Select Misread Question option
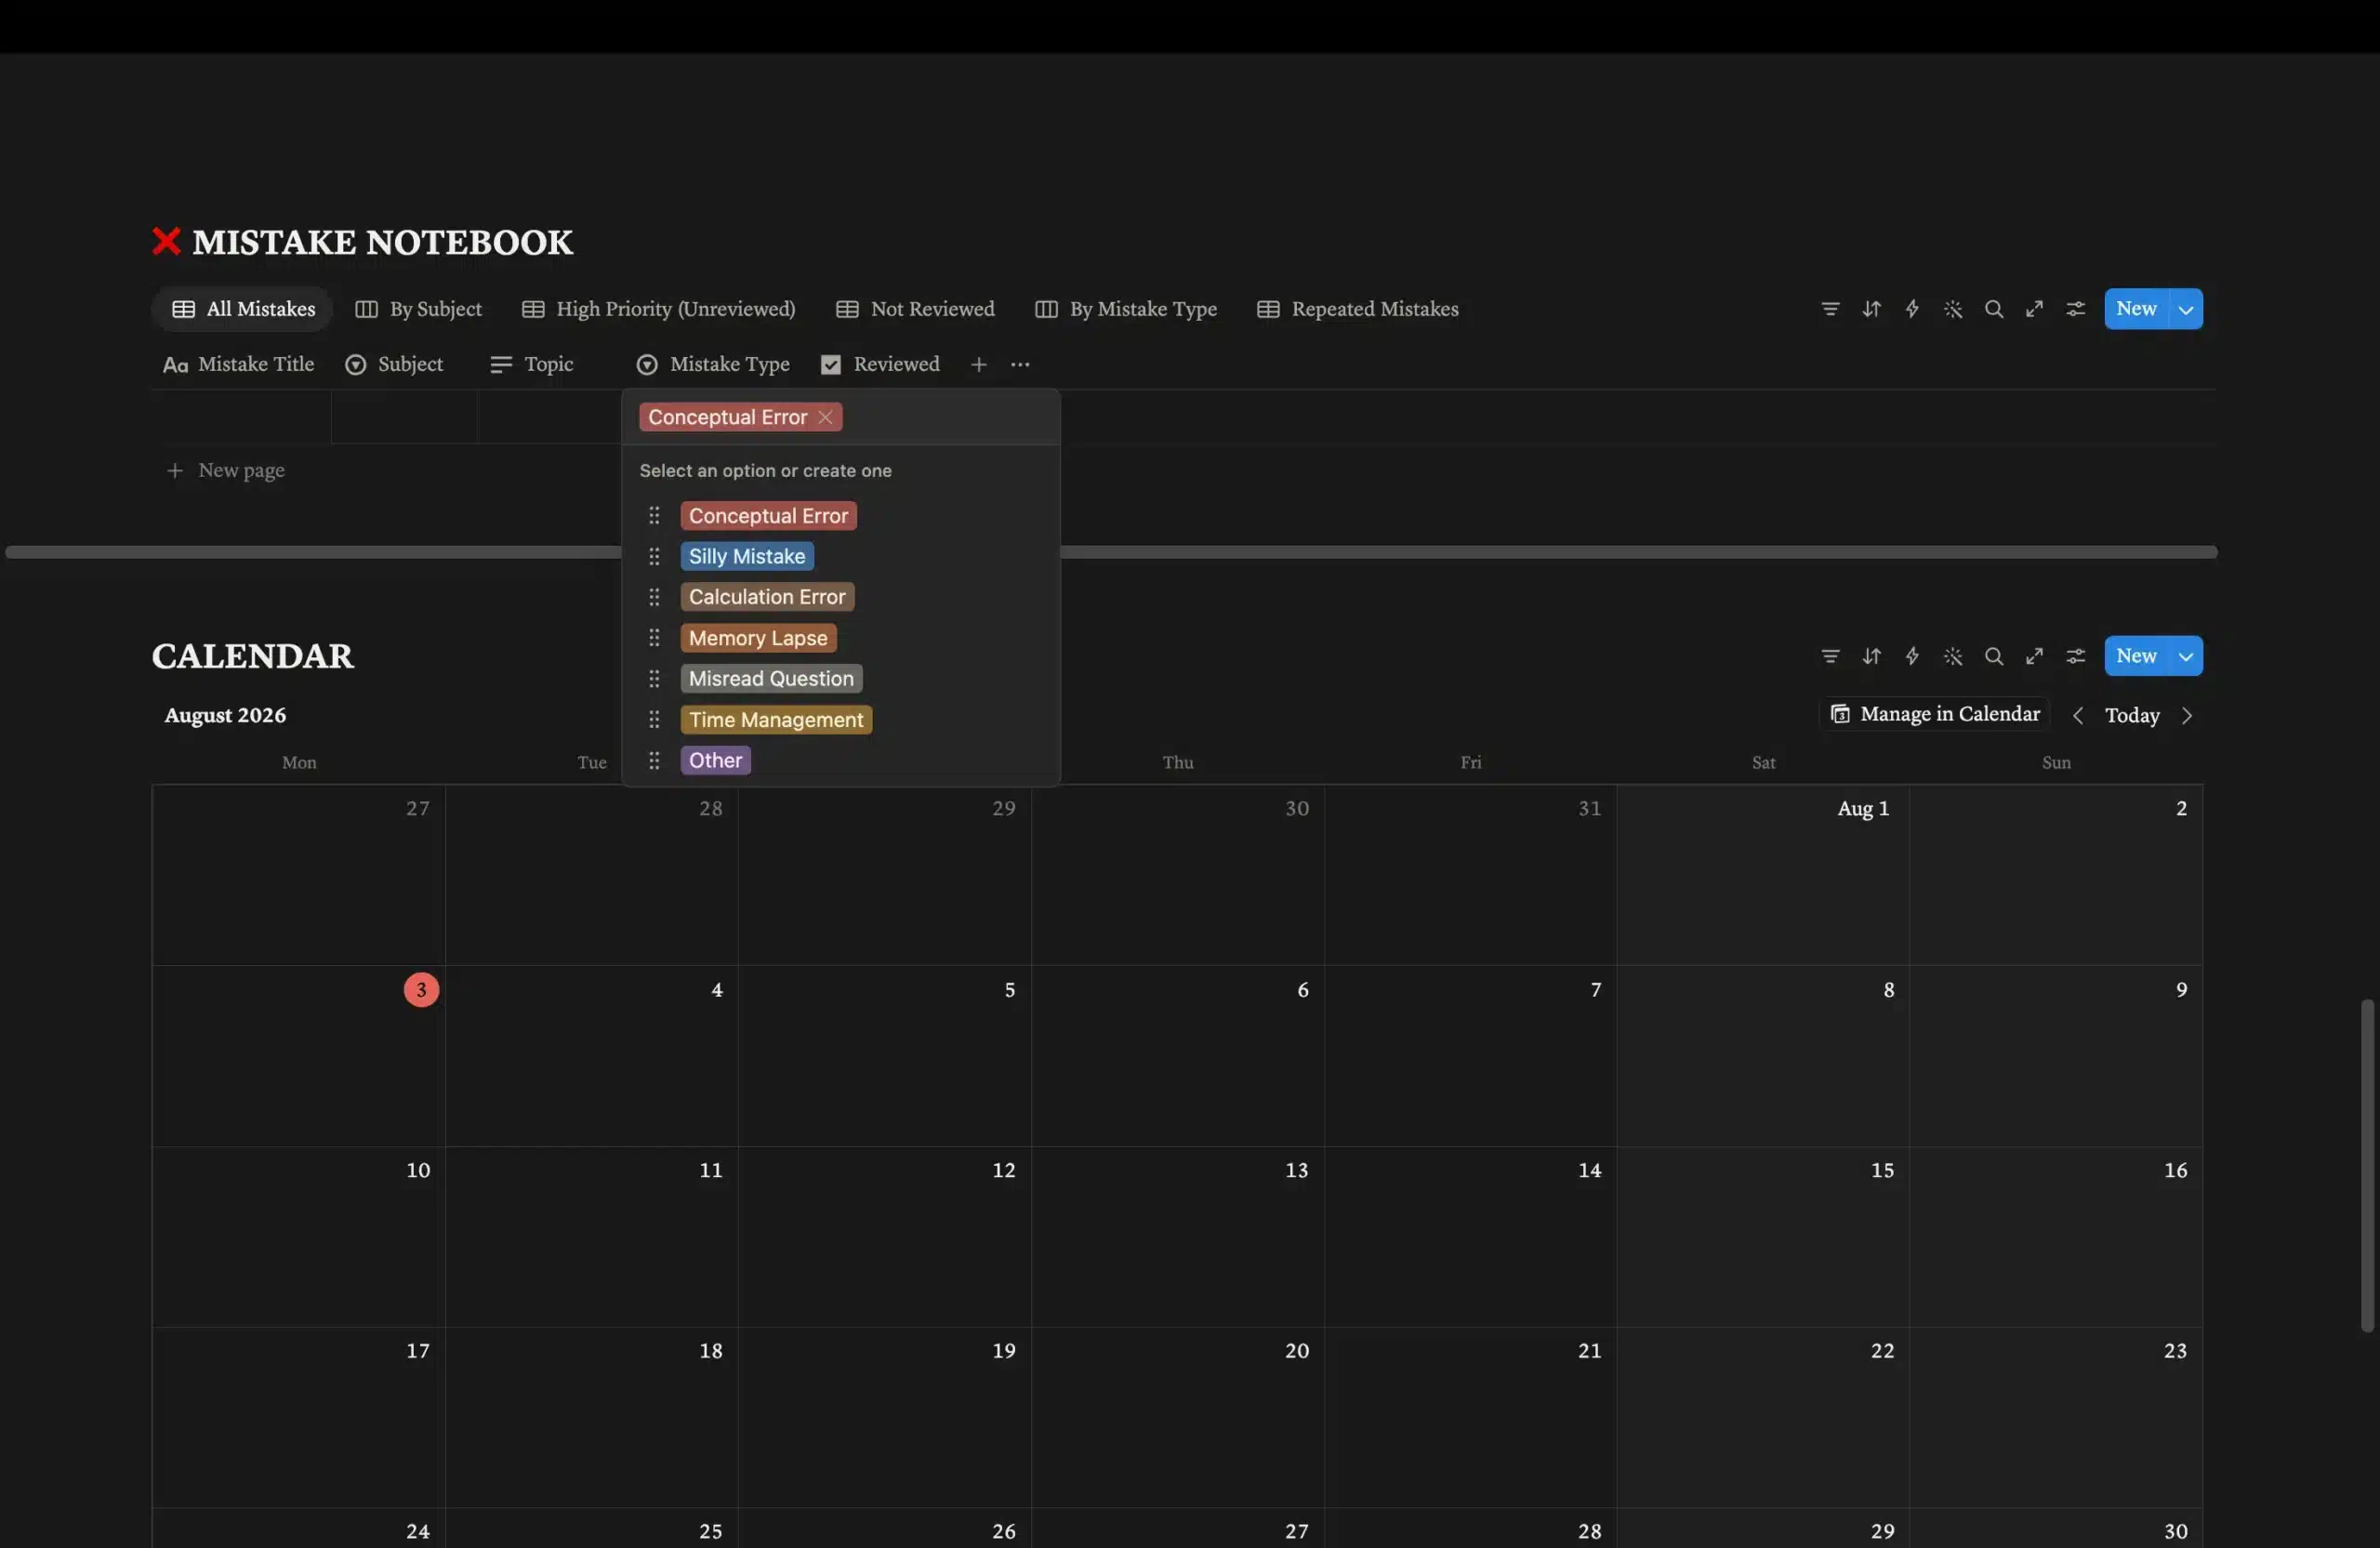The image size is (2380, 1548). click(x=771, y=679)
